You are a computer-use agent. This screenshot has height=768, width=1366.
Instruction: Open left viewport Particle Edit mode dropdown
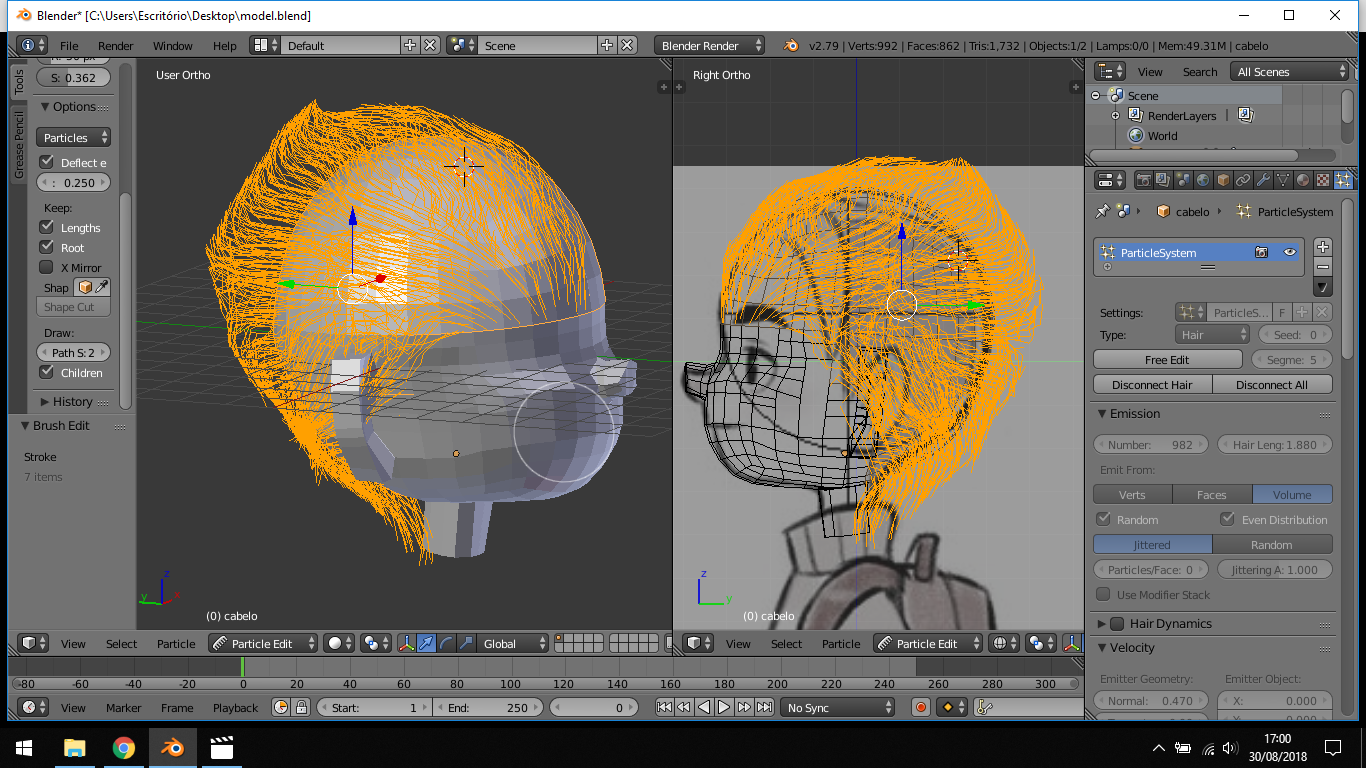[264, 643]
